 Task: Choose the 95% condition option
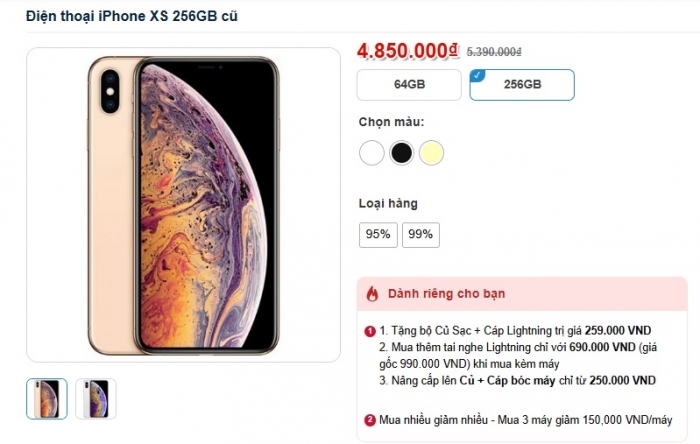tap(378, 235)
